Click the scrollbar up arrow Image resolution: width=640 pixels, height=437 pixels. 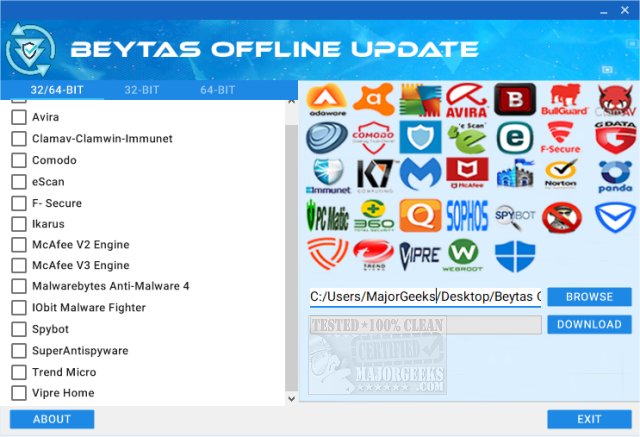tap(291, 101)
